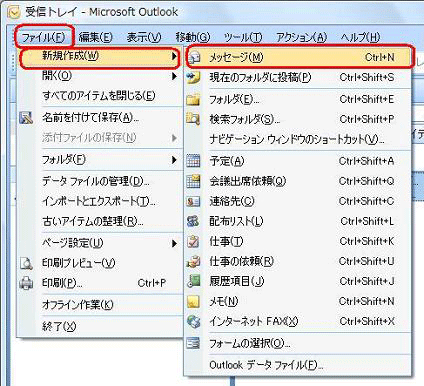Click the Appointment calendar icon
This screenshot has width=424, height=386.
193,161
